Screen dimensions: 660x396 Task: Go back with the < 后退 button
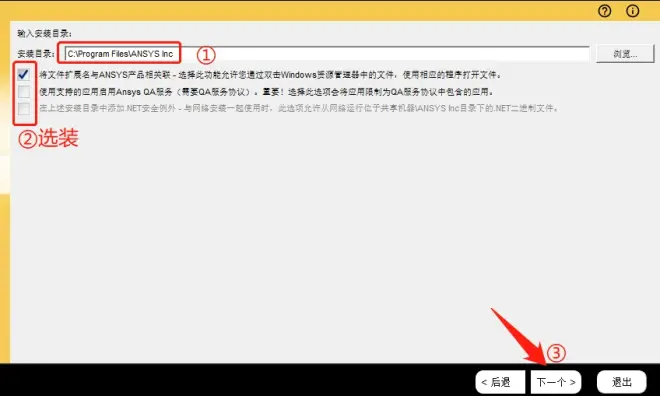500,382
